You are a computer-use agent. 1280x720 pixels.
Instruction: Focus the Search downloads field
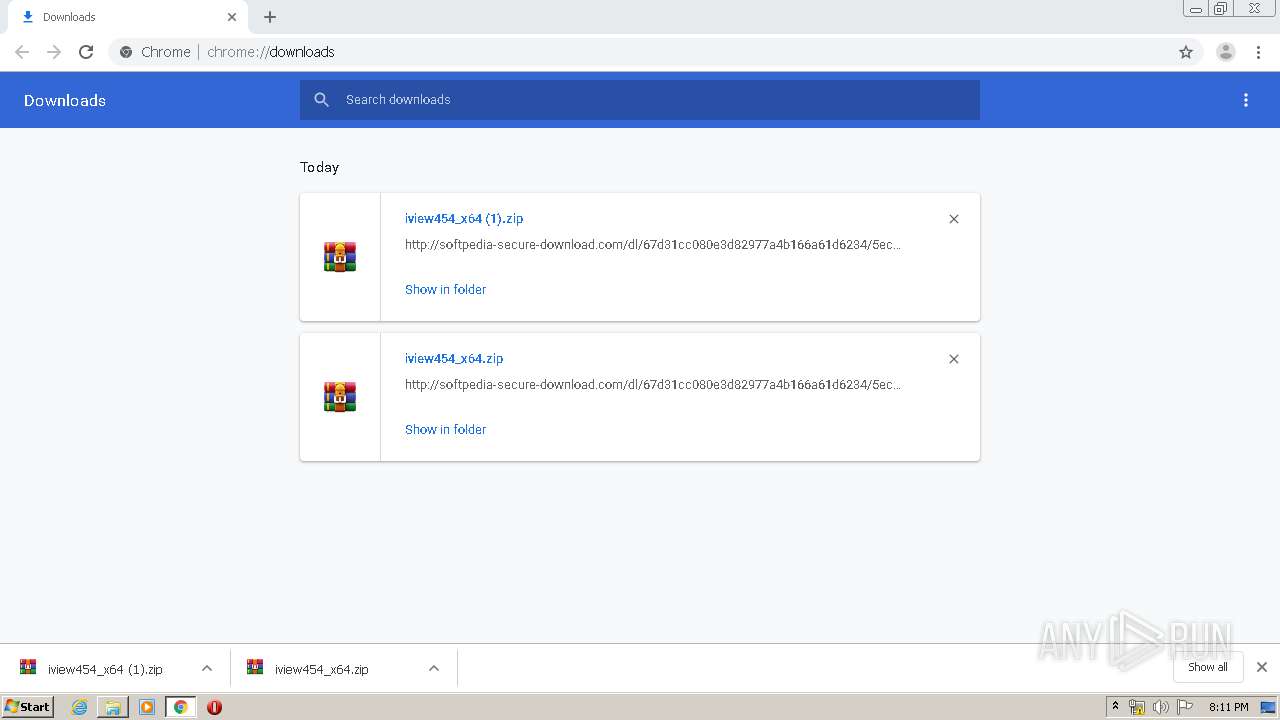640,100
